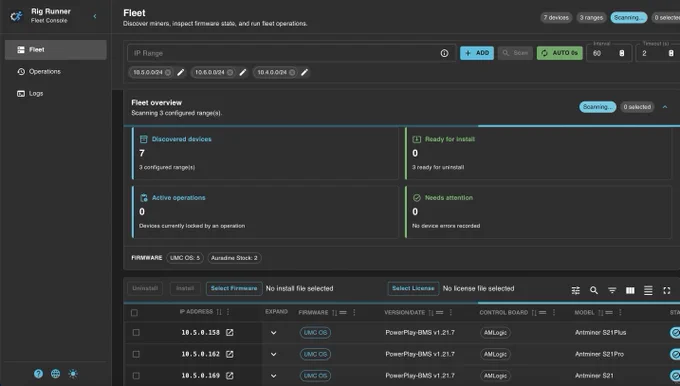This screenshot has width=680, height=386.
Task: Remove the 10.4.0.0/24 range chip
Action: pyautogui.click(x=292, y=72)
